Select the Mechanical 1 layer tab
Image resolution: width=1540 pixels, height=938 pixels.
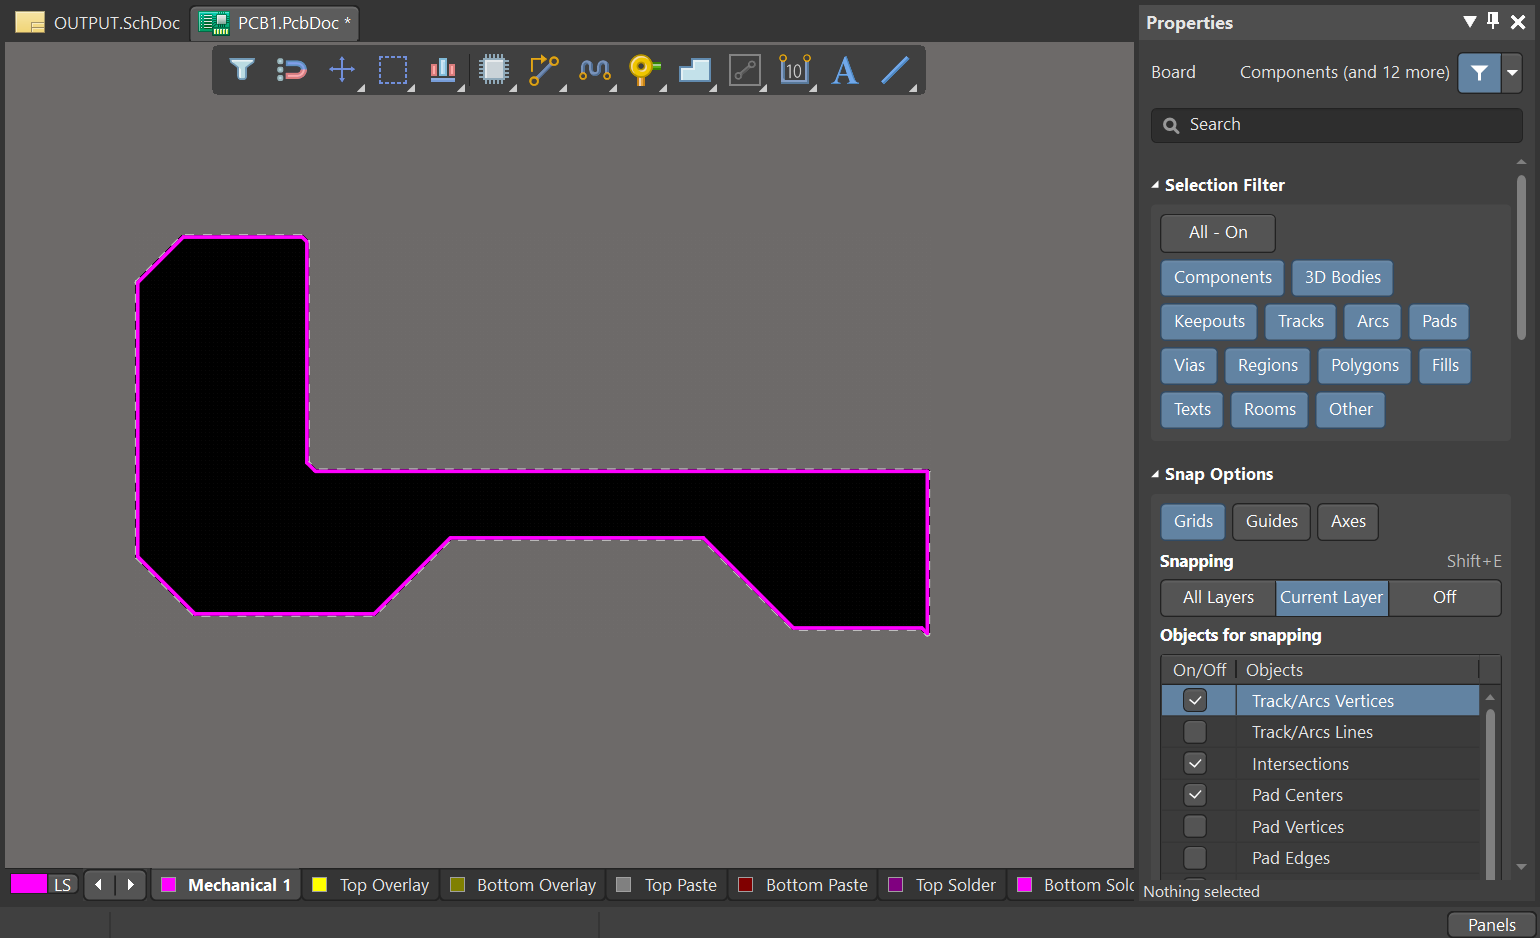[226, 885]
